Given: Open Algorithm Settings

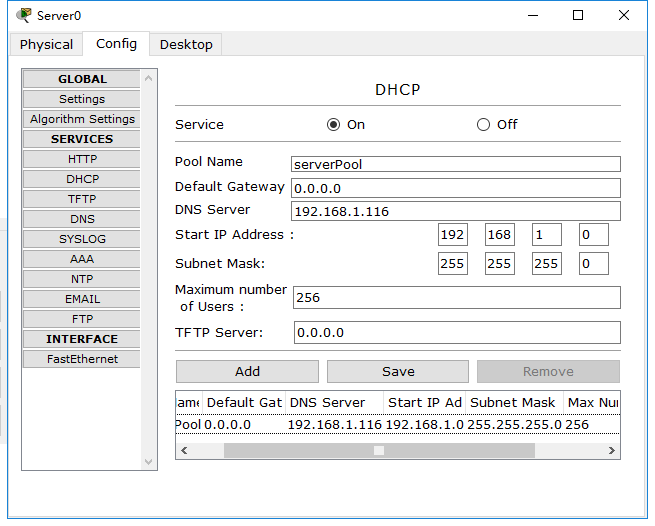Looking at the screenshot, I should click(82, 119).
